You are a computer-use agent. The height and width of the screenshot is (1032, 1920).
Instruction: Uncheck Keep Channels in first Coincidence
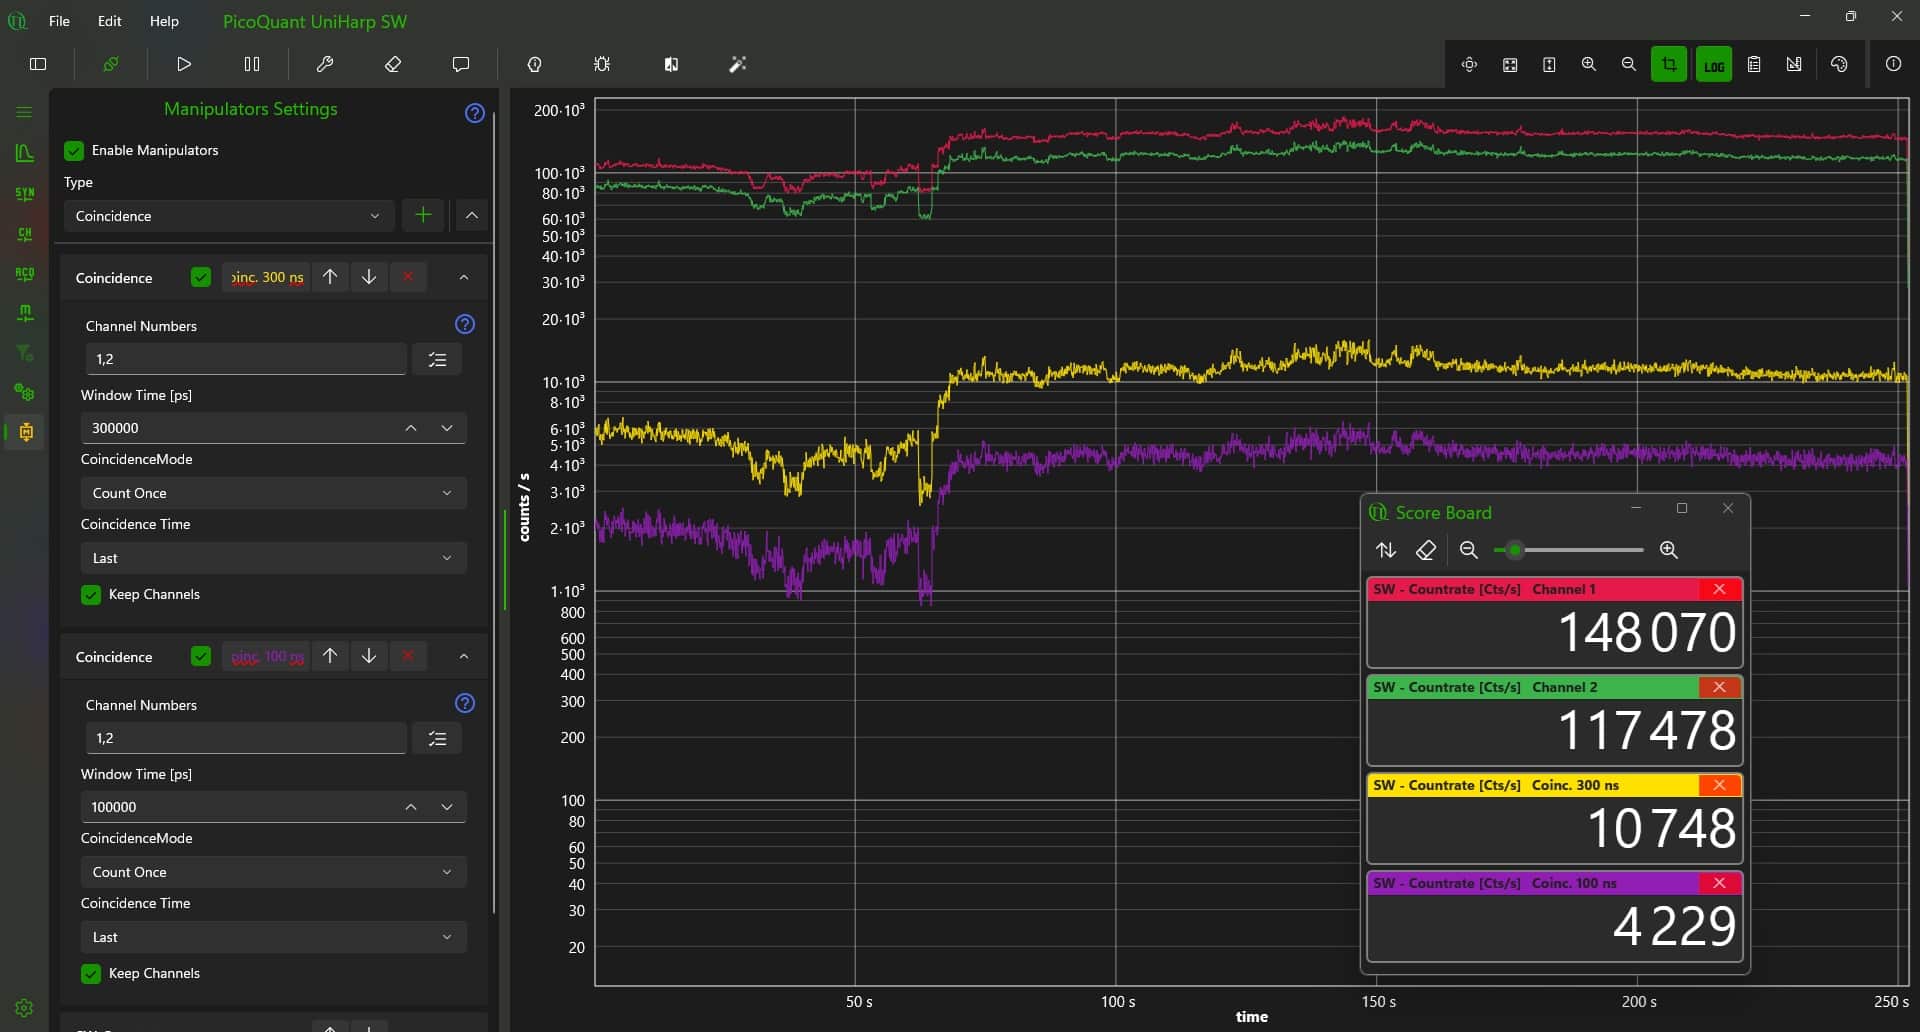tap(90, 594)
